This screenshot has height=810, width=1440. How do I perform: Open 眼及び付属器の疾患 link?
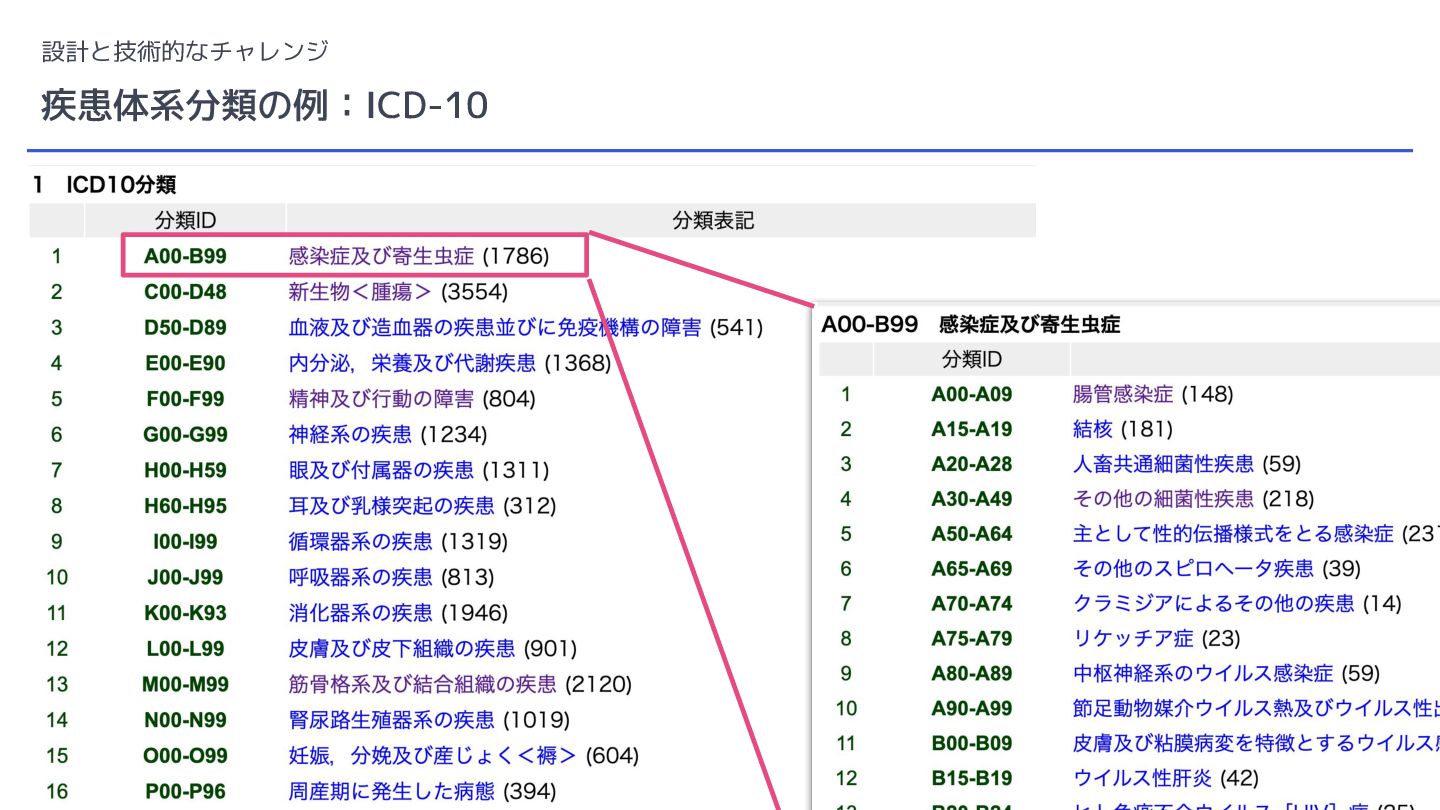point(381,470)
